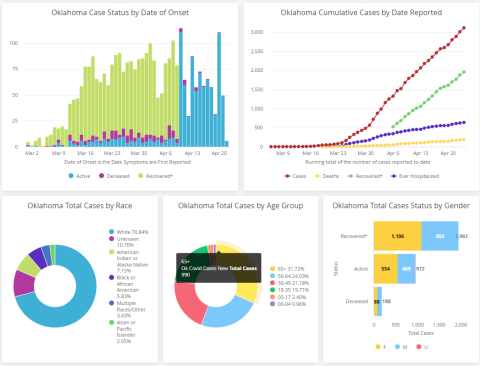Click Running total of cases reported caption
This screenshot has height=366, width=480.
coord(368,162)
